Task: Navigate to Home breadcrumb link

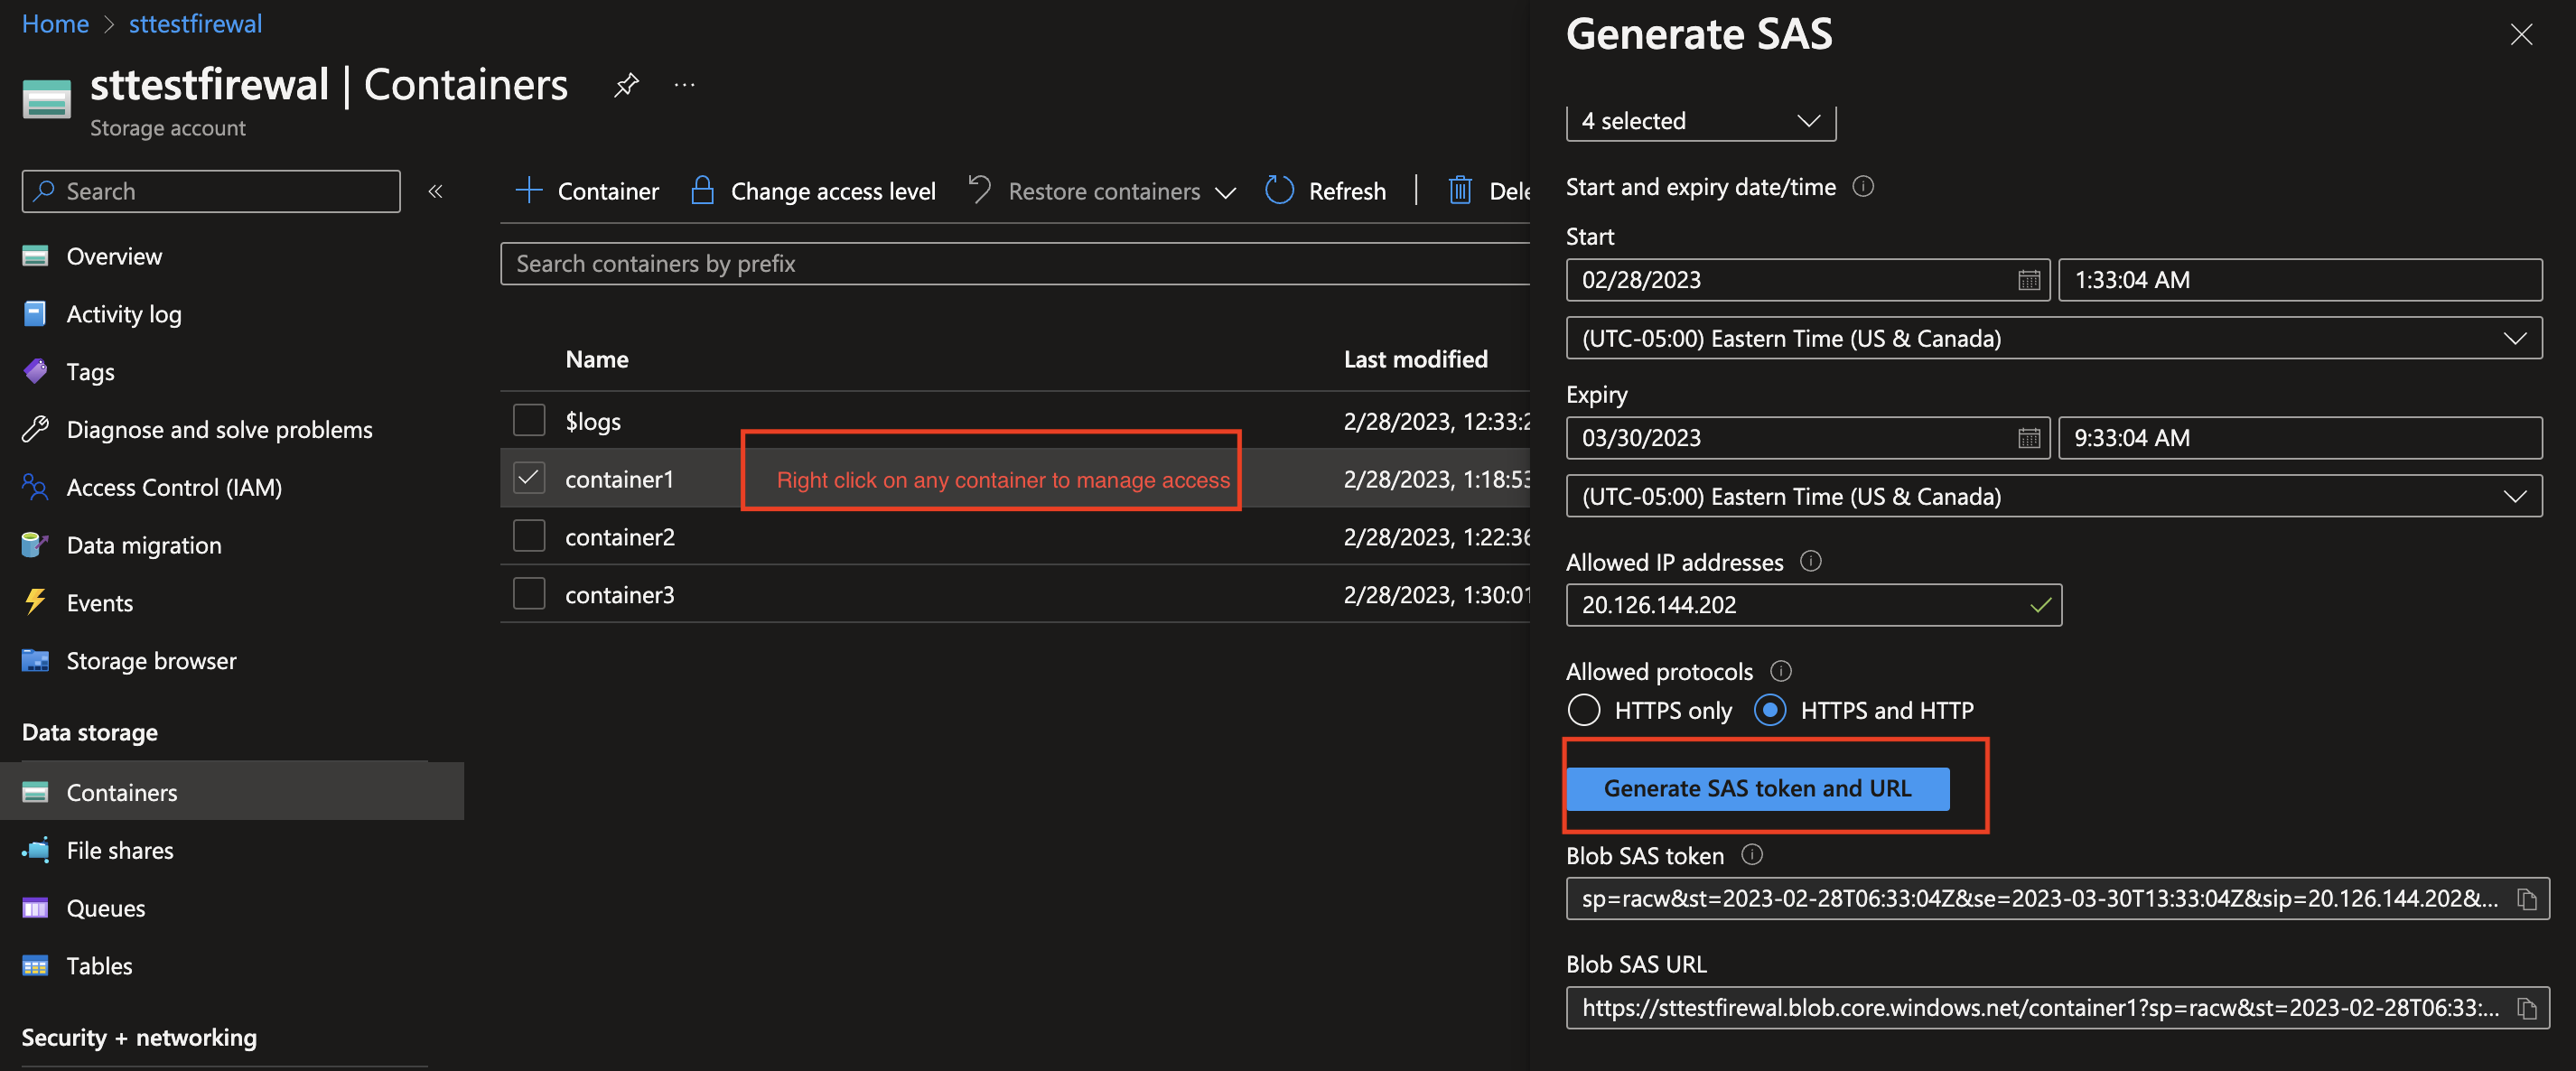Action: coord(55,23)
